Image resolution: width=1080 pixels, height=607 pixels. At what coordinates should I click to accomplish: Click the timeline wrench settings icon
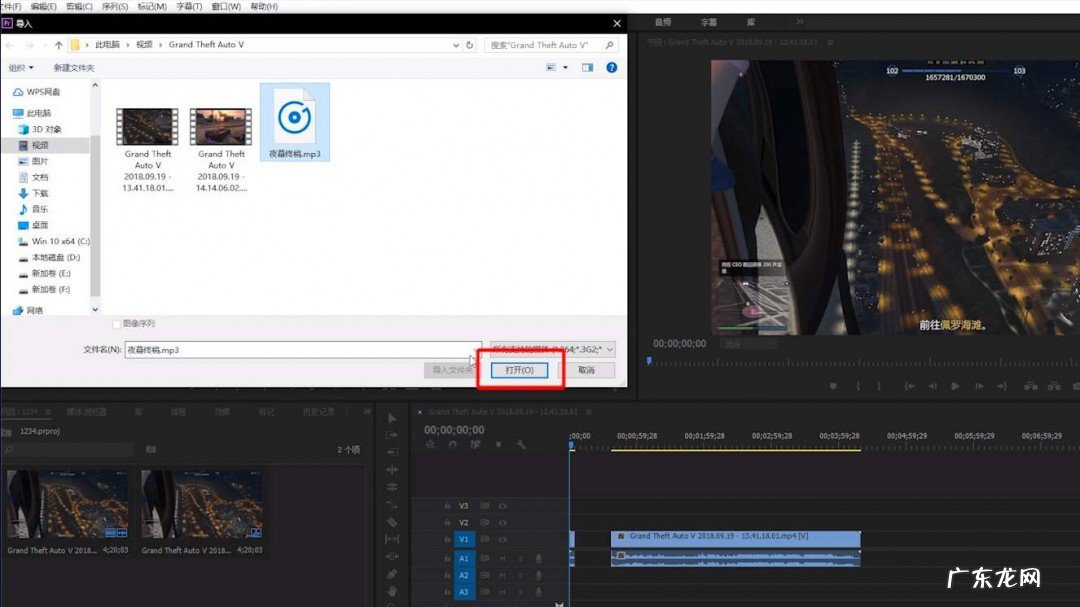pos(521,445)
